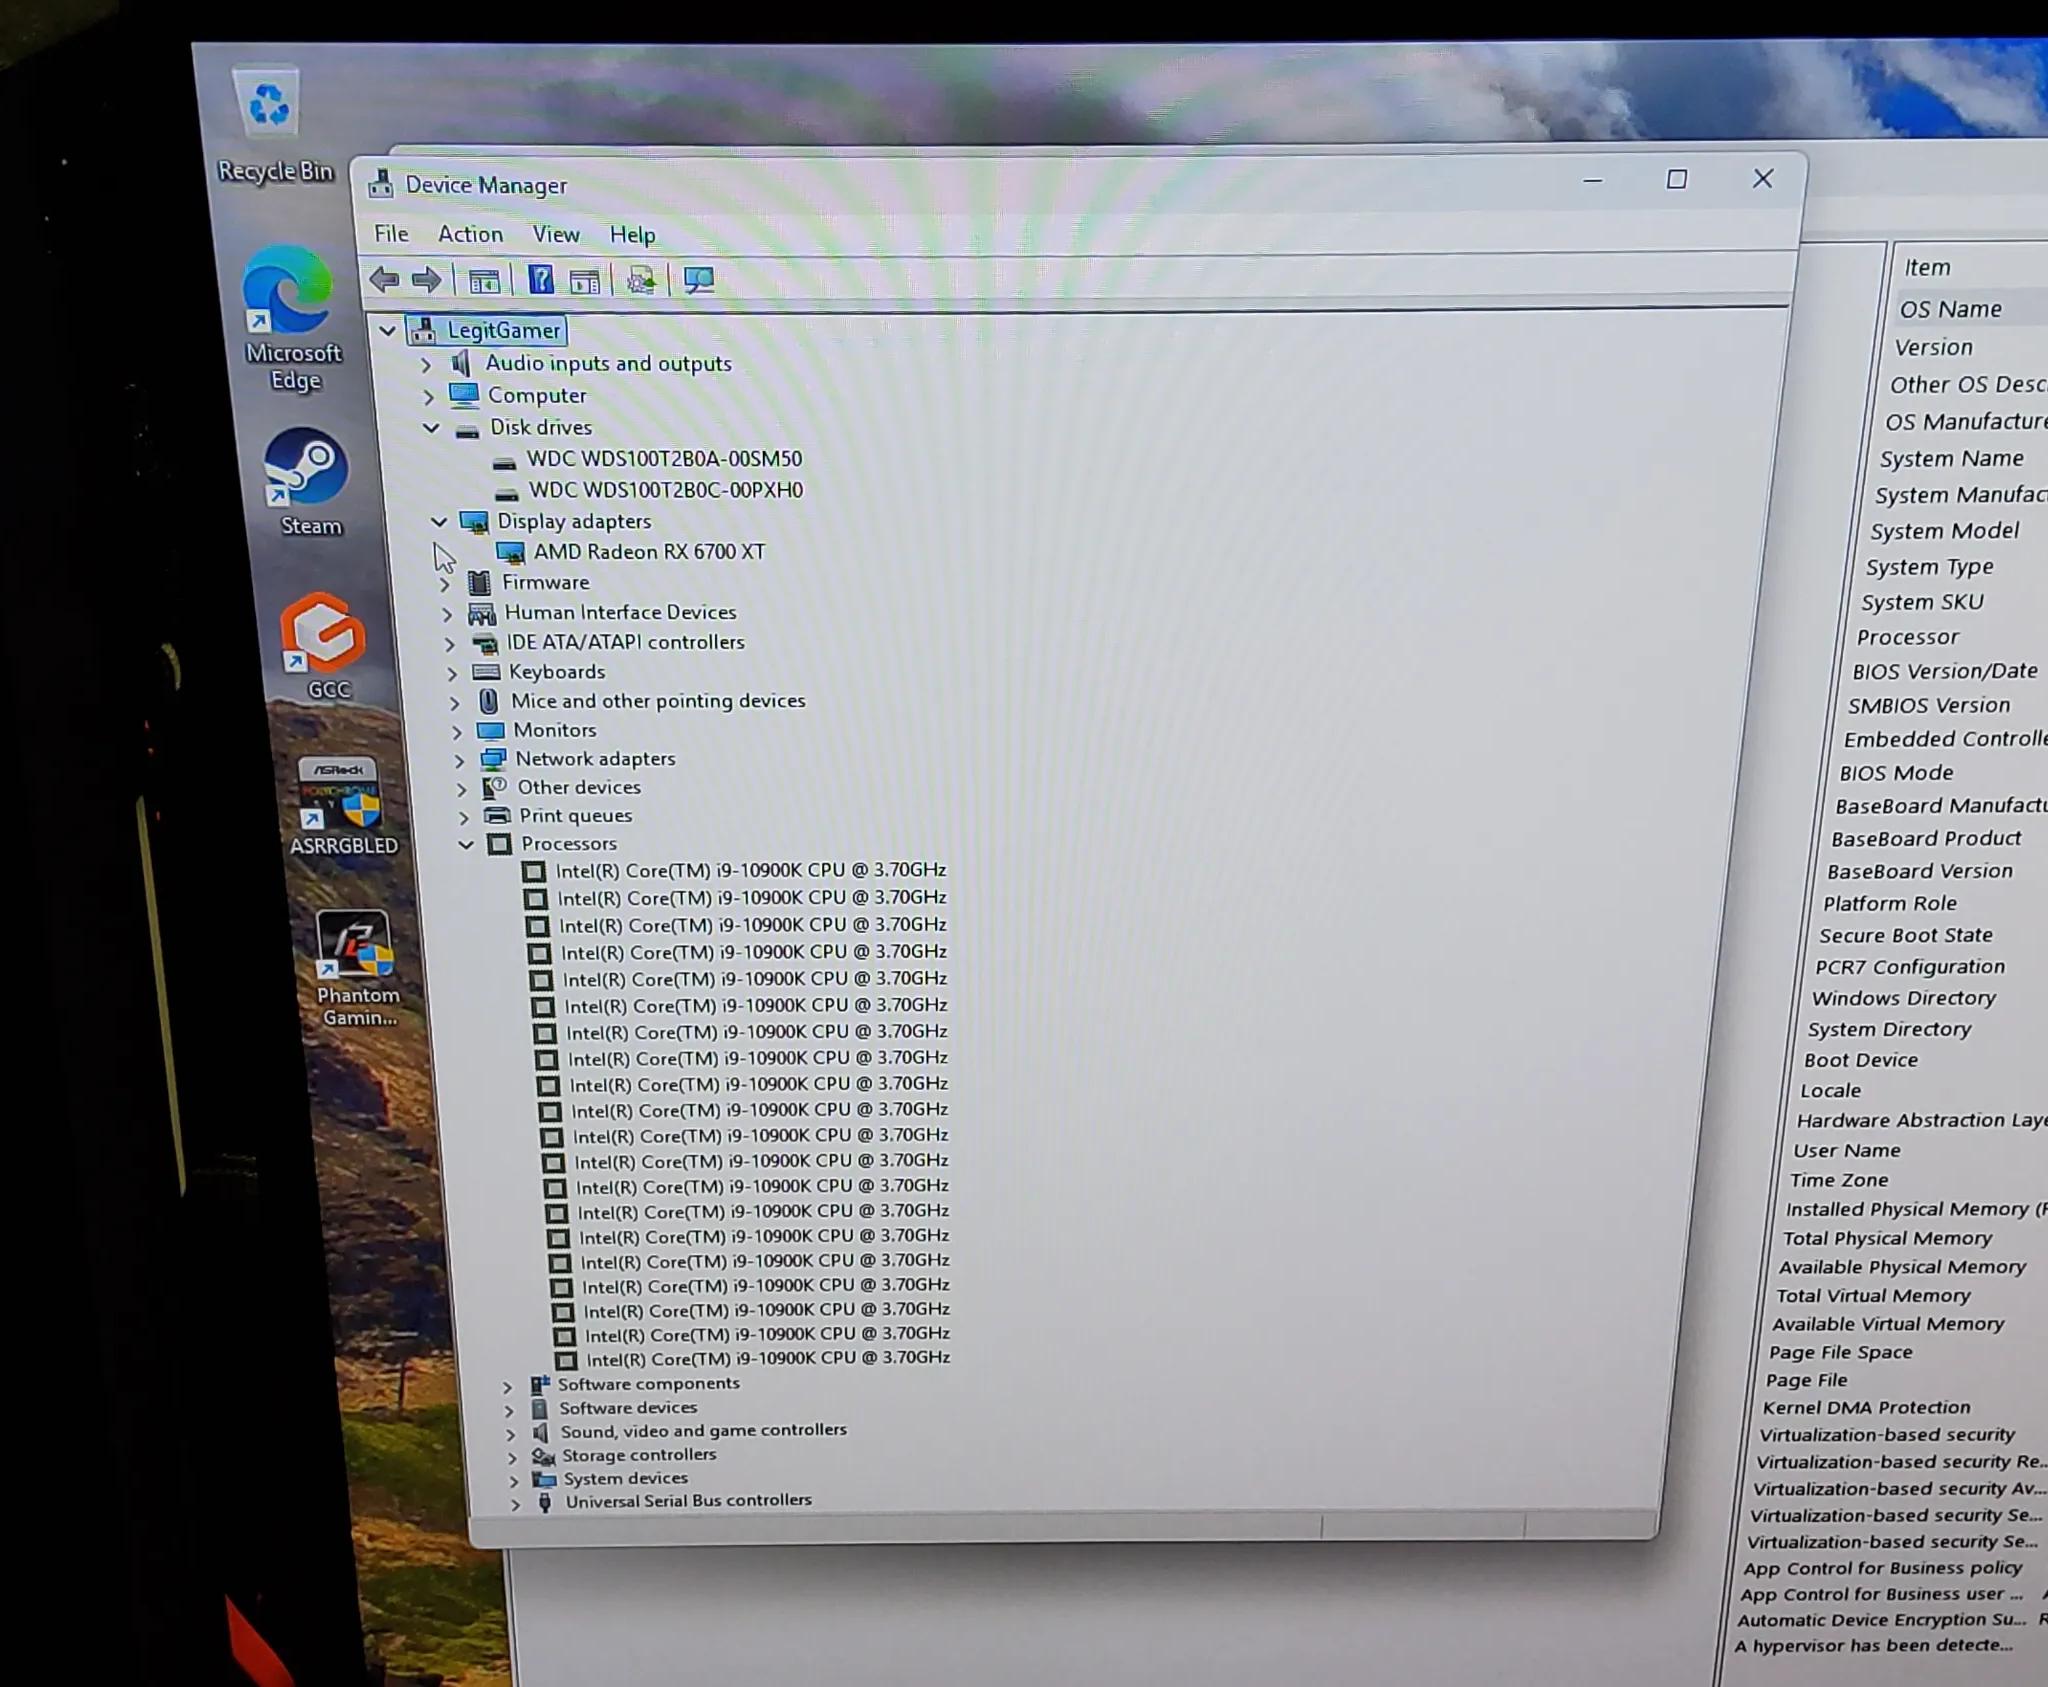Select the Network adapters category
The height and width of the screenshot is (1687, 2048).
point(595,759)
